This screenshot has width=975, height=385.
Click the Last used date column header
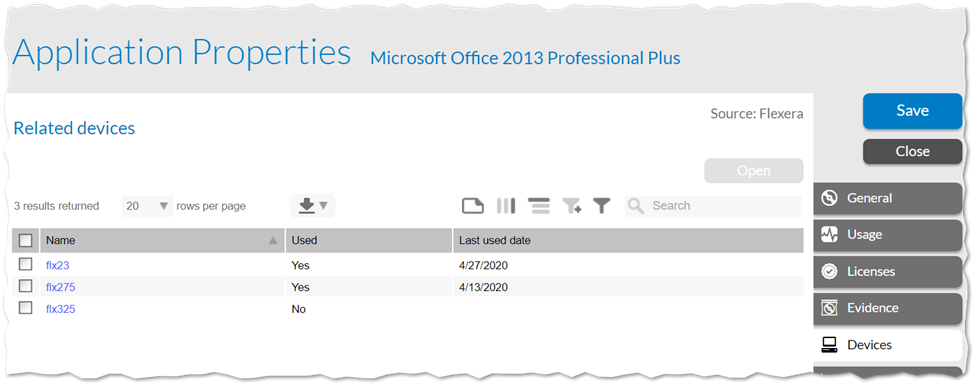pyautogui.click(x=628, y=240)
